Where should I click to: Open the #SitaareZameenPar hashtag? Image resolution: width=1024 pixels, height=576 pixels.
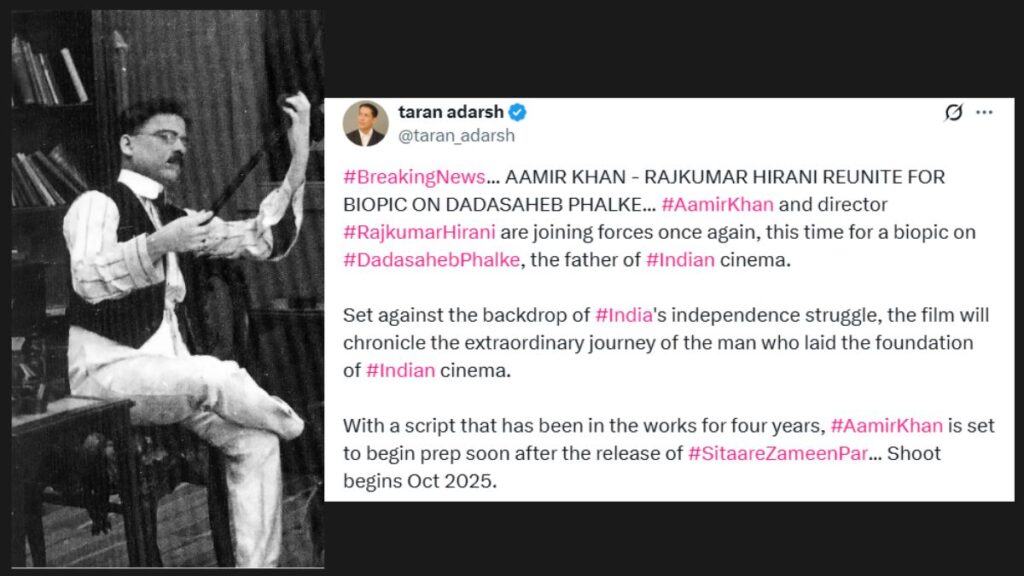pyautogui.click(x=778, y=453)
